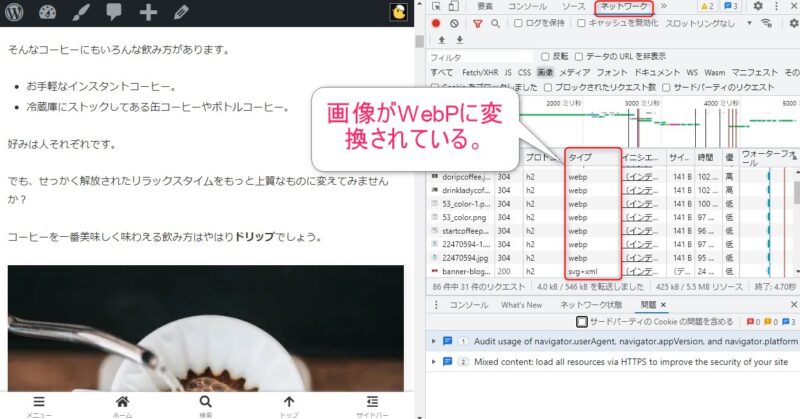This screenshot has width=800, height=419.
Task: Click the page vertical scrollbar thumb
Action: (419, 41)
